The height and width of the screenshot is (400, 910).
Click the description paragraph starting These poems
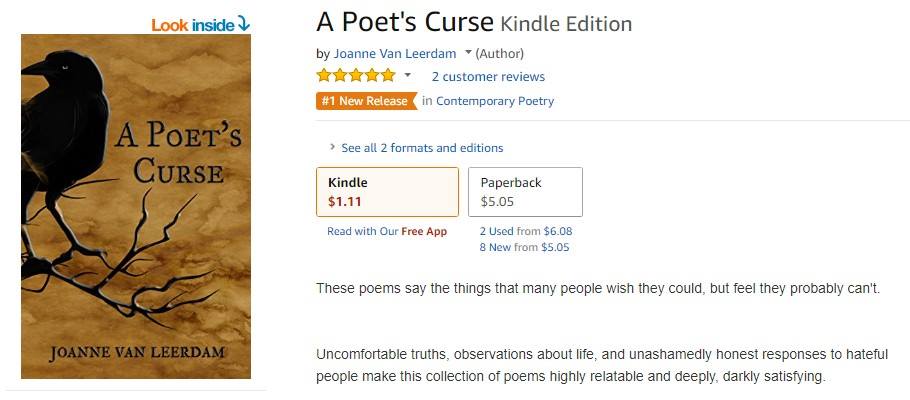click(x=598, y=289)
